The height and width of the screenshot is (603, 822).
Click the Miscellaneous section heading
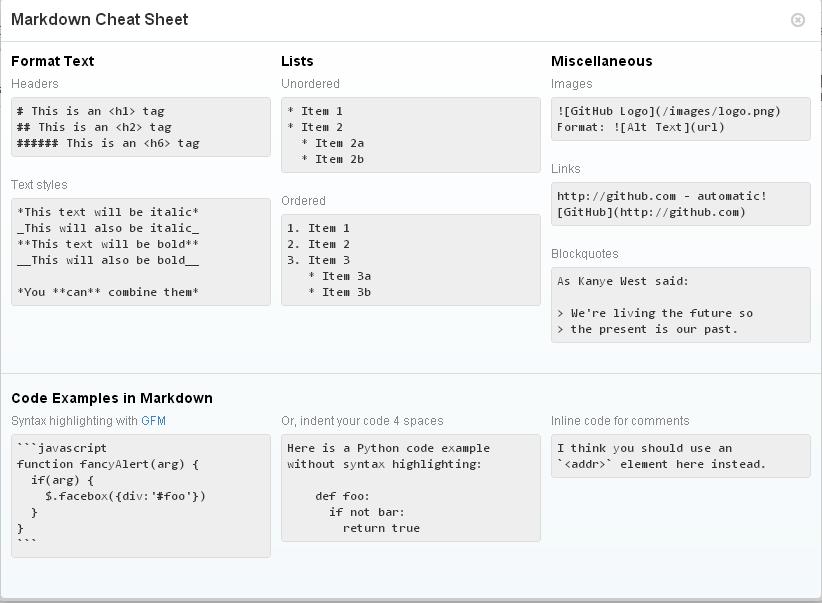point(601,61)
